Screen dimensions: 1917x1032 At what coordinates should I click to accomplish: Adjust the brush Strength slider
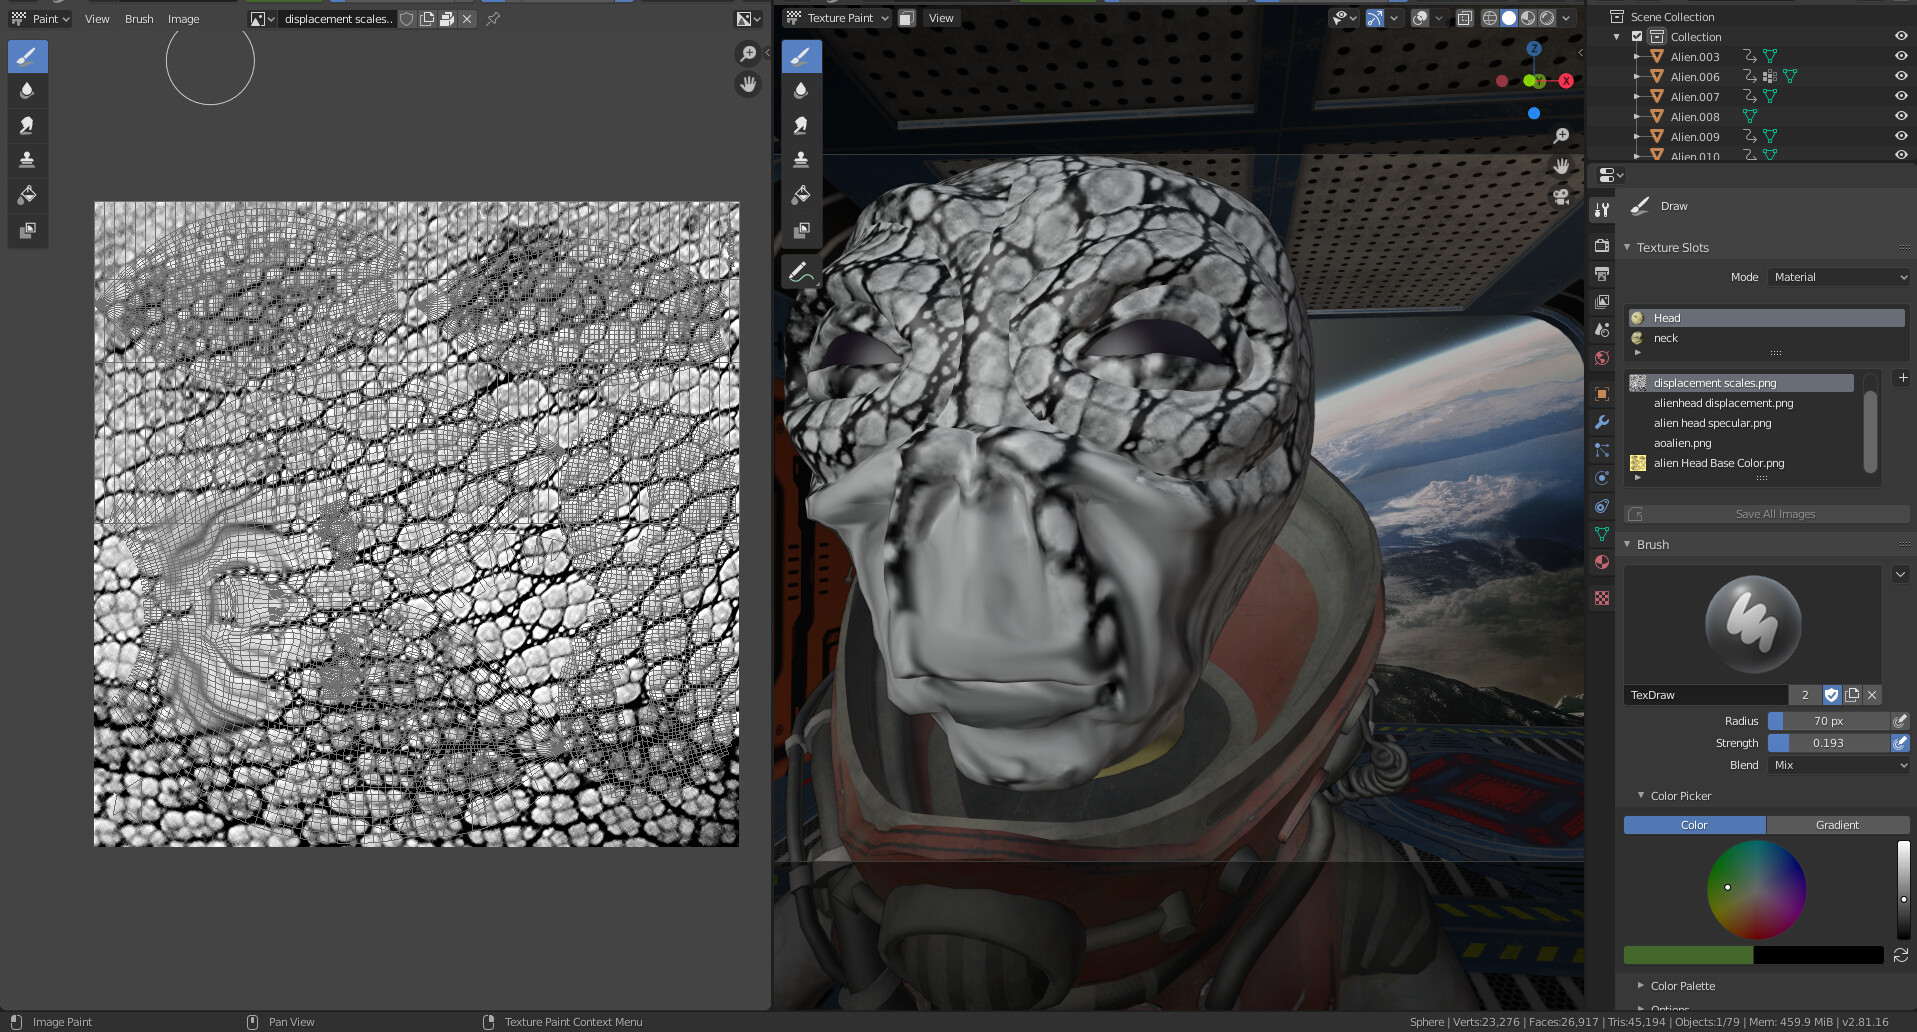pos(1827,743)
